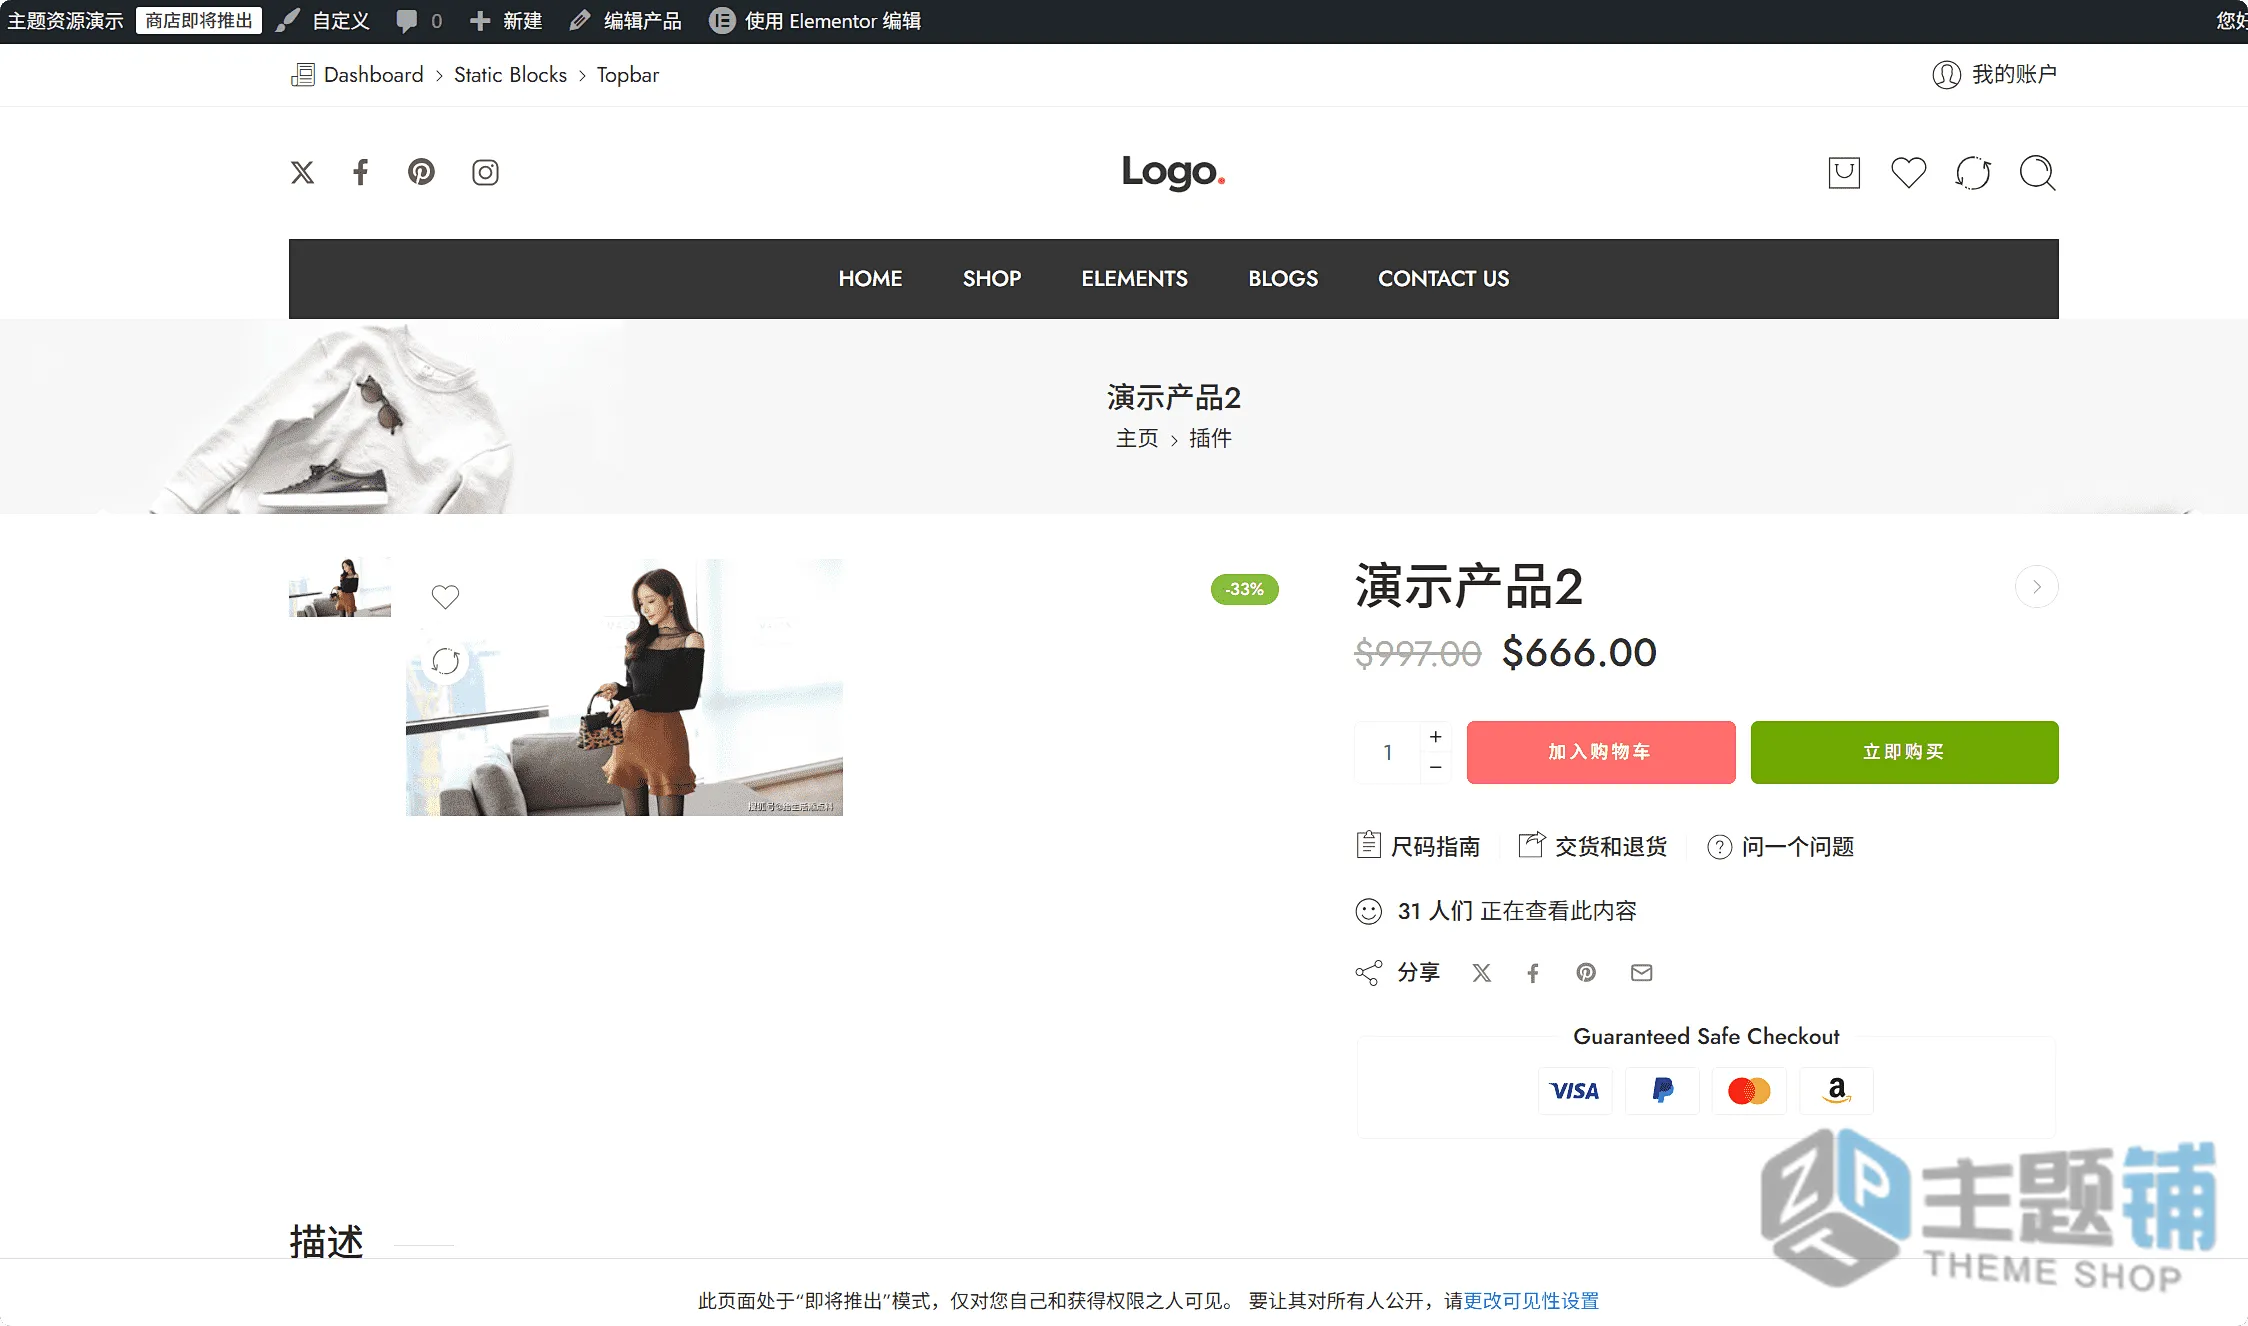
Task: Open 问一个问题 ask a question link
Action: [x=1780, y=846]
